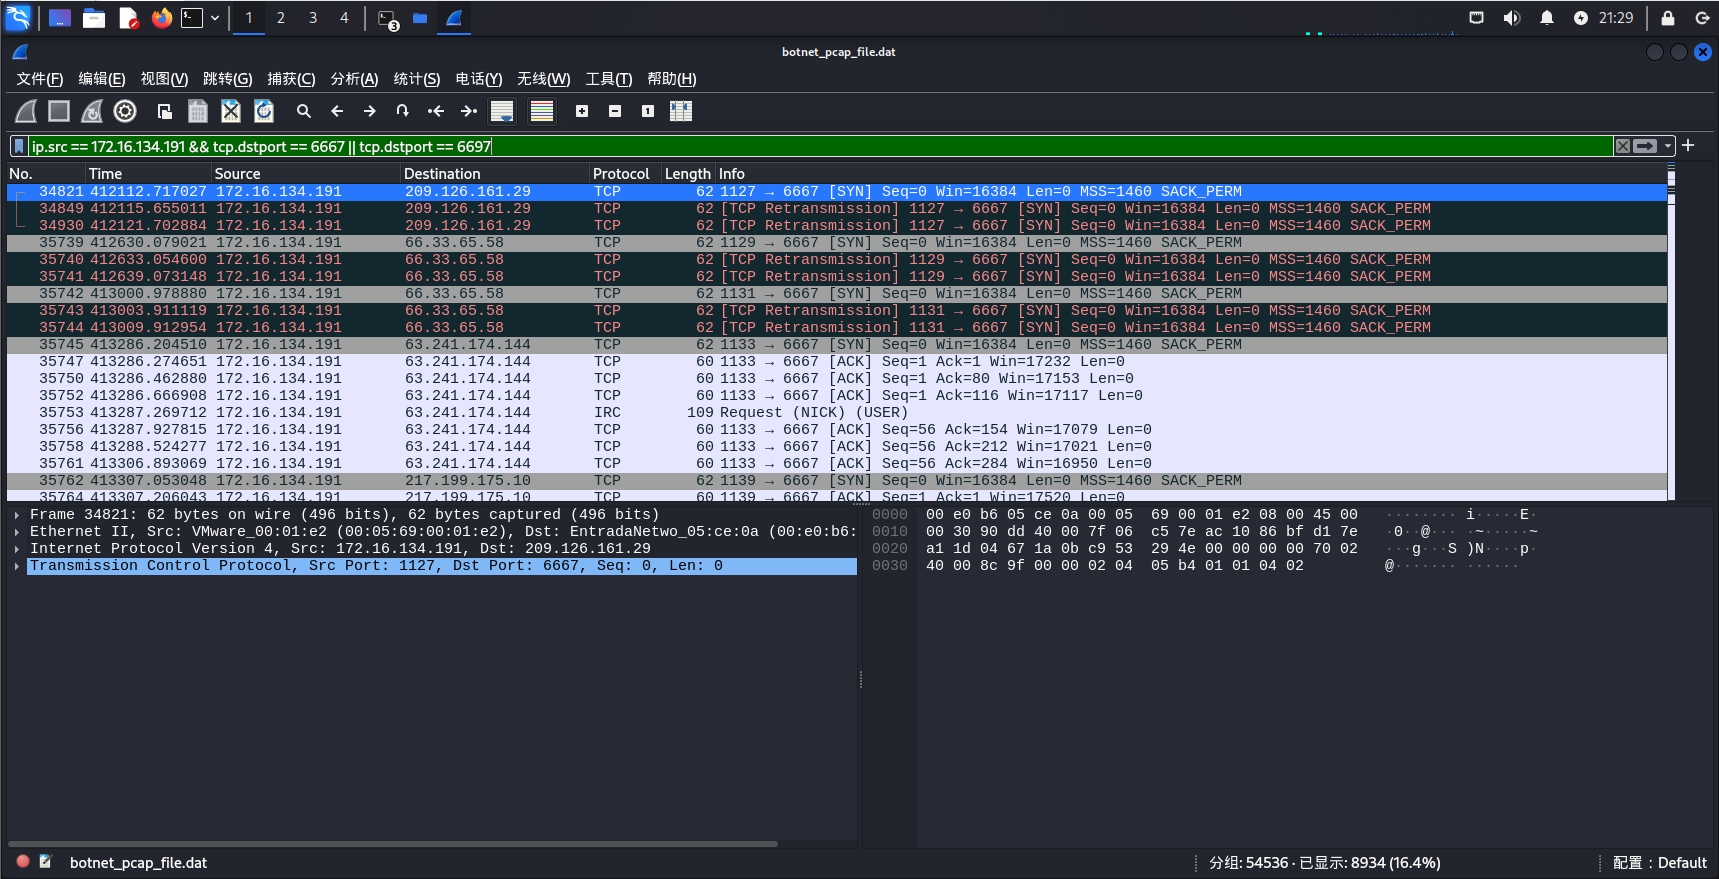
Task: Open the 分析(A) menu
Action: 354,79
